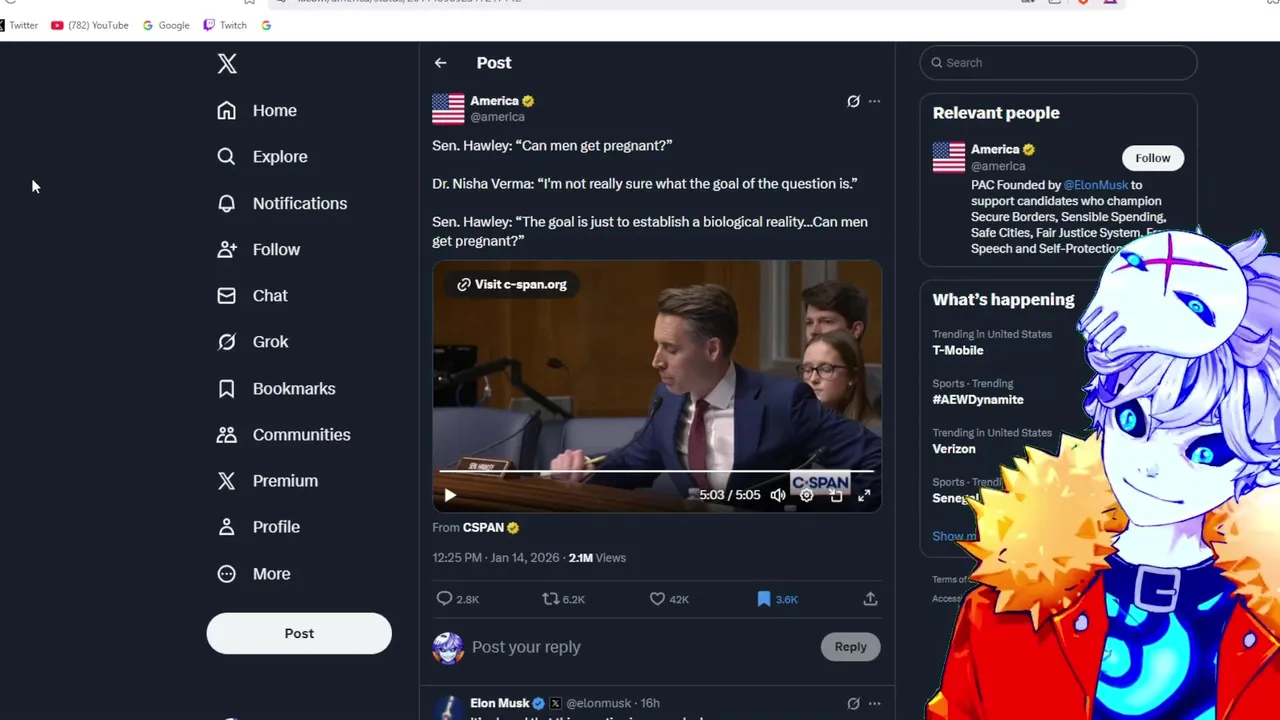Image resolution: width=1280 pixels, height=720 pixels.
Task: Open Chat in the sidebar
Action: click(252, 295)
